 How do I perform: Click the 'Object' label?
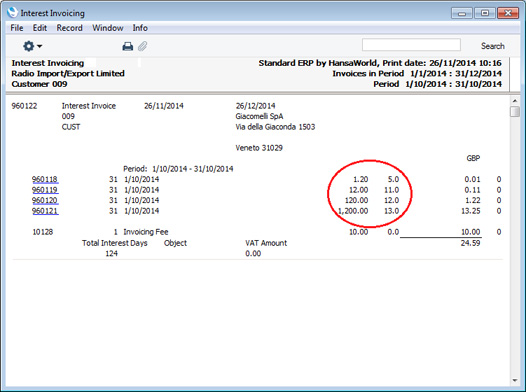point(175,243)
